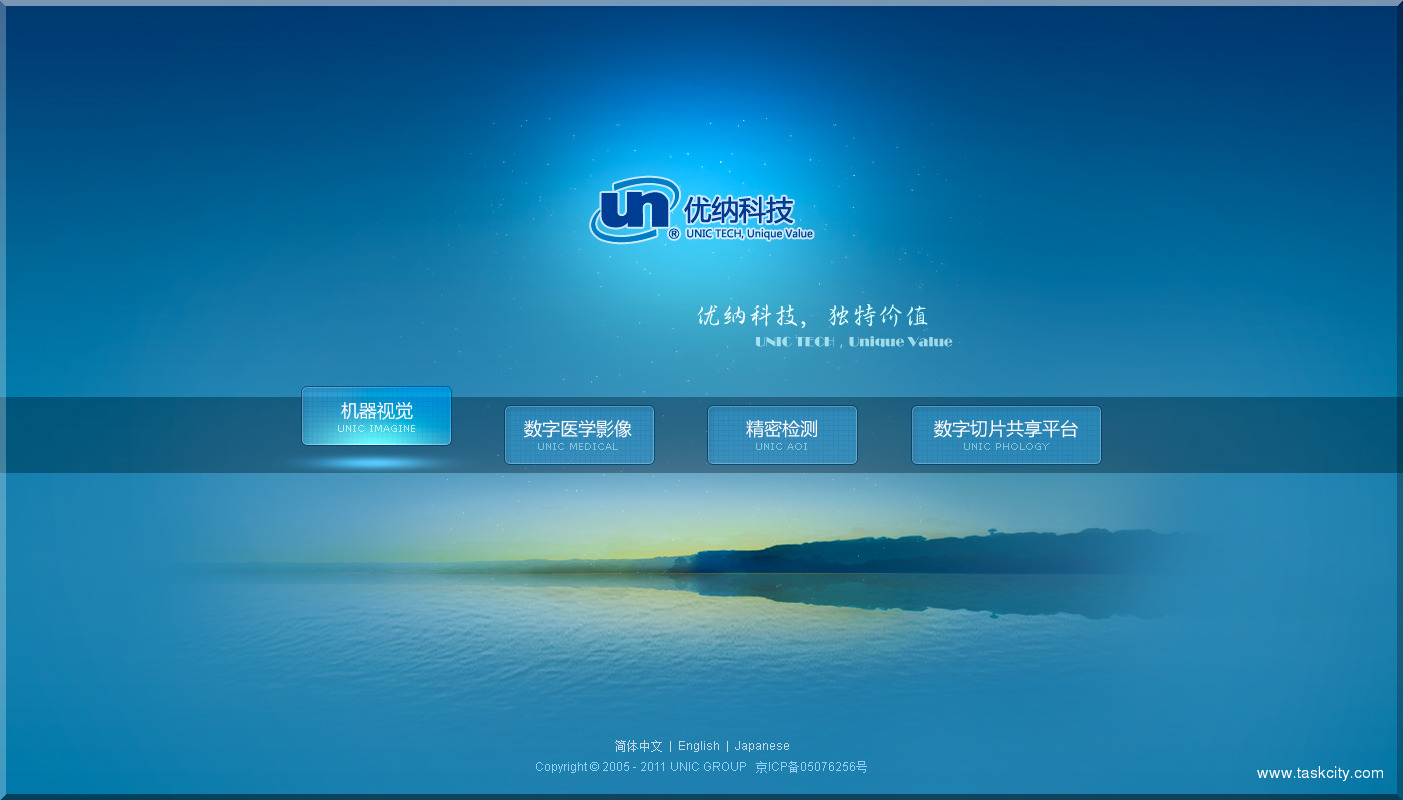
Task: Open the 机器视觉 UNIC IMAGINE section
Action: tap(376, 416)
